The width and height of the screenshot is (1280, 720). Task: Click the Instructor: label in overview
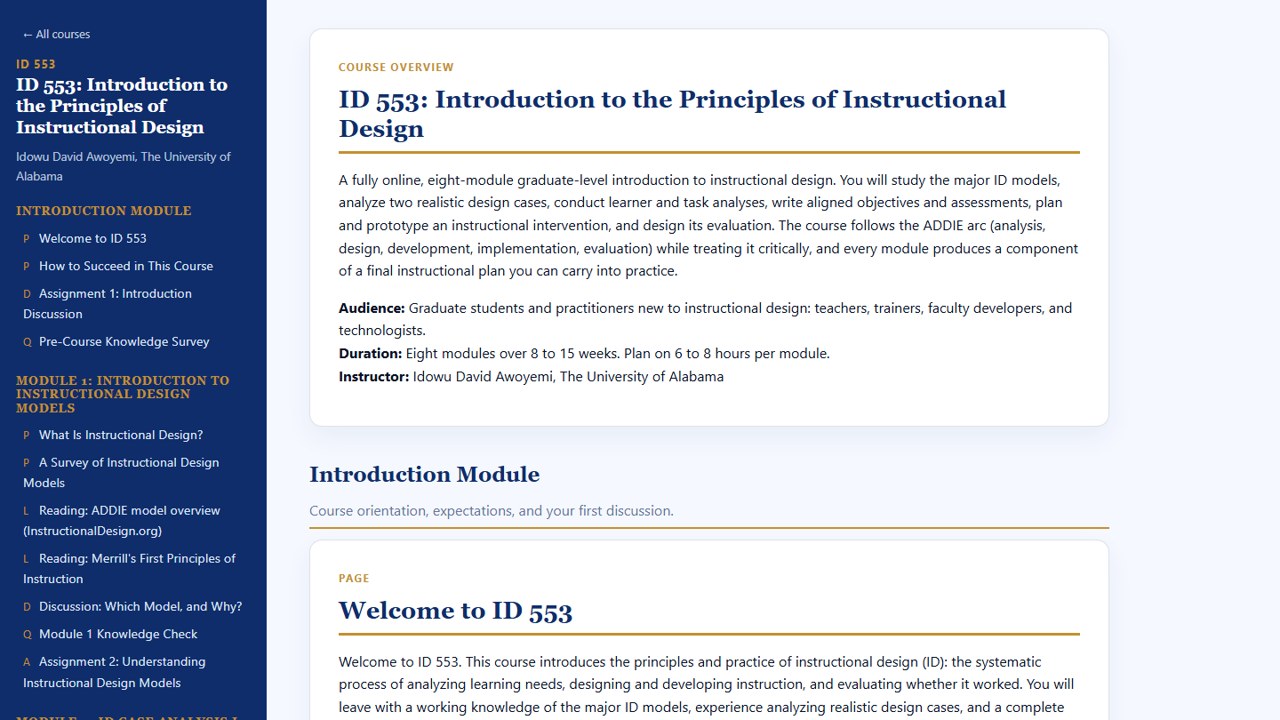[374, 377]
